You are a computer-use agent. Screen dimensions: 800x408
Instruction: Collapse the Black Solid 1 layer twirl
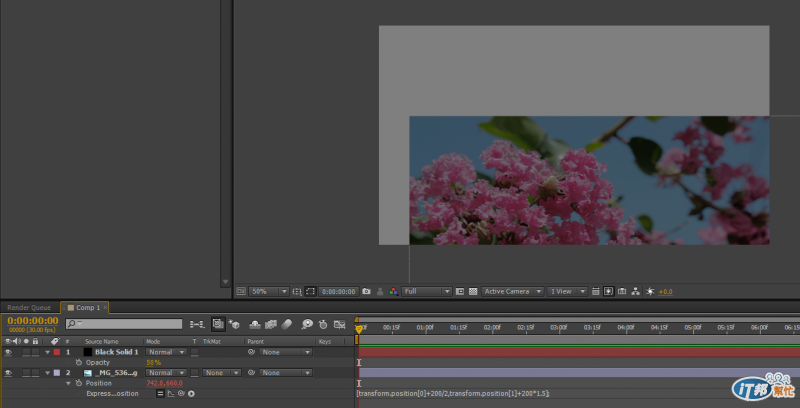pos(47,352)
